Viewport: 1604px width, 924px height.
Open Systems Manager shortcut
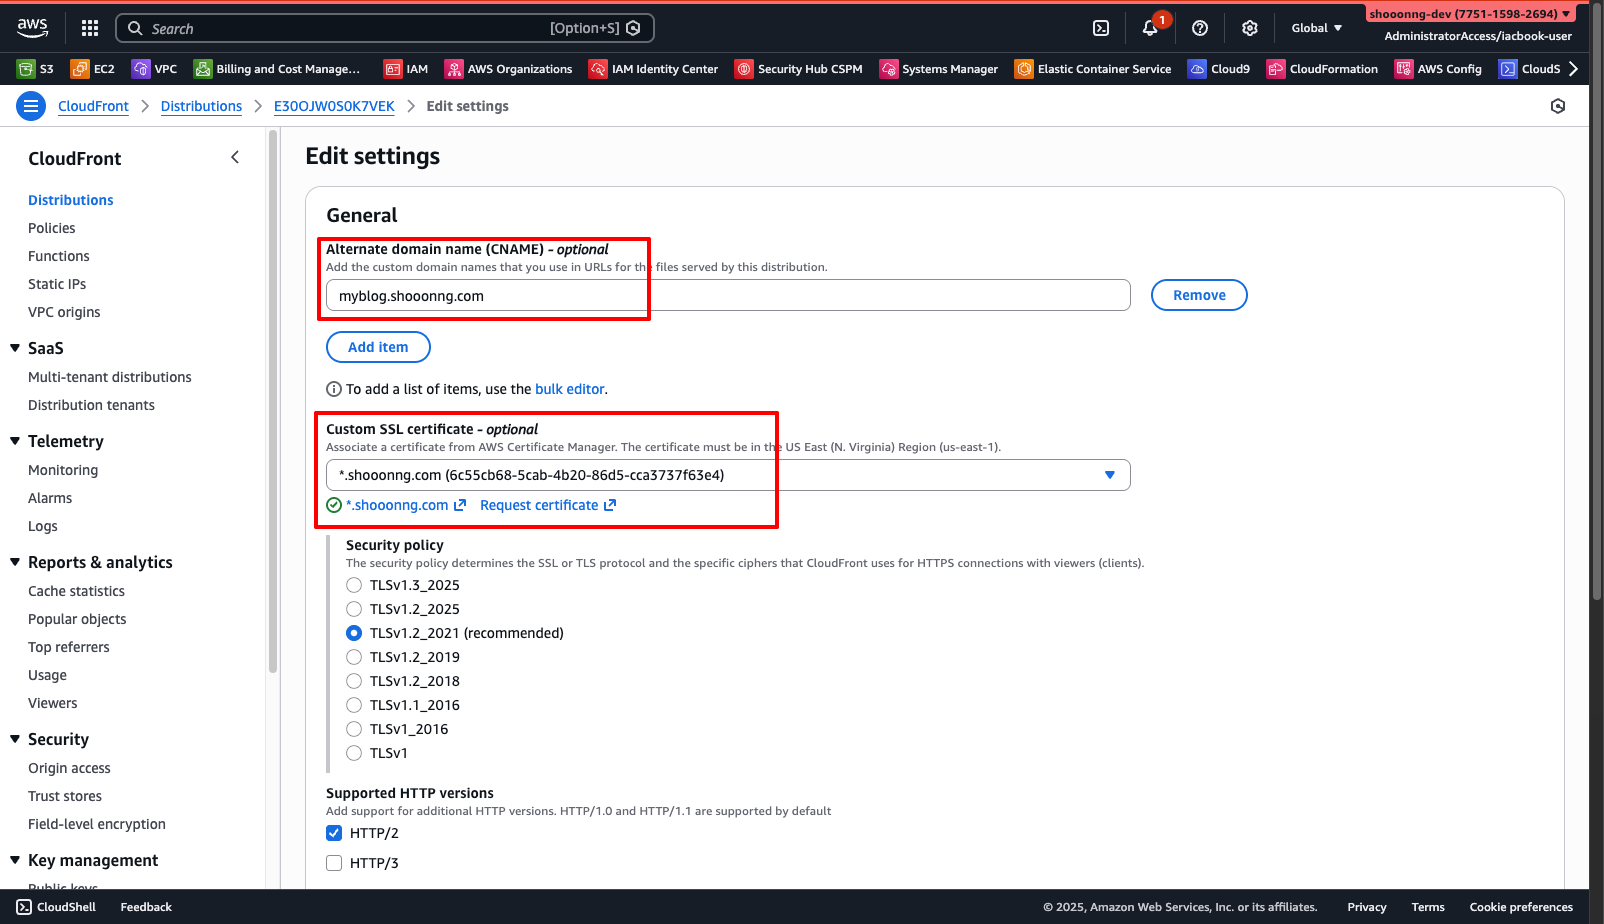click(x=939, y=69)
